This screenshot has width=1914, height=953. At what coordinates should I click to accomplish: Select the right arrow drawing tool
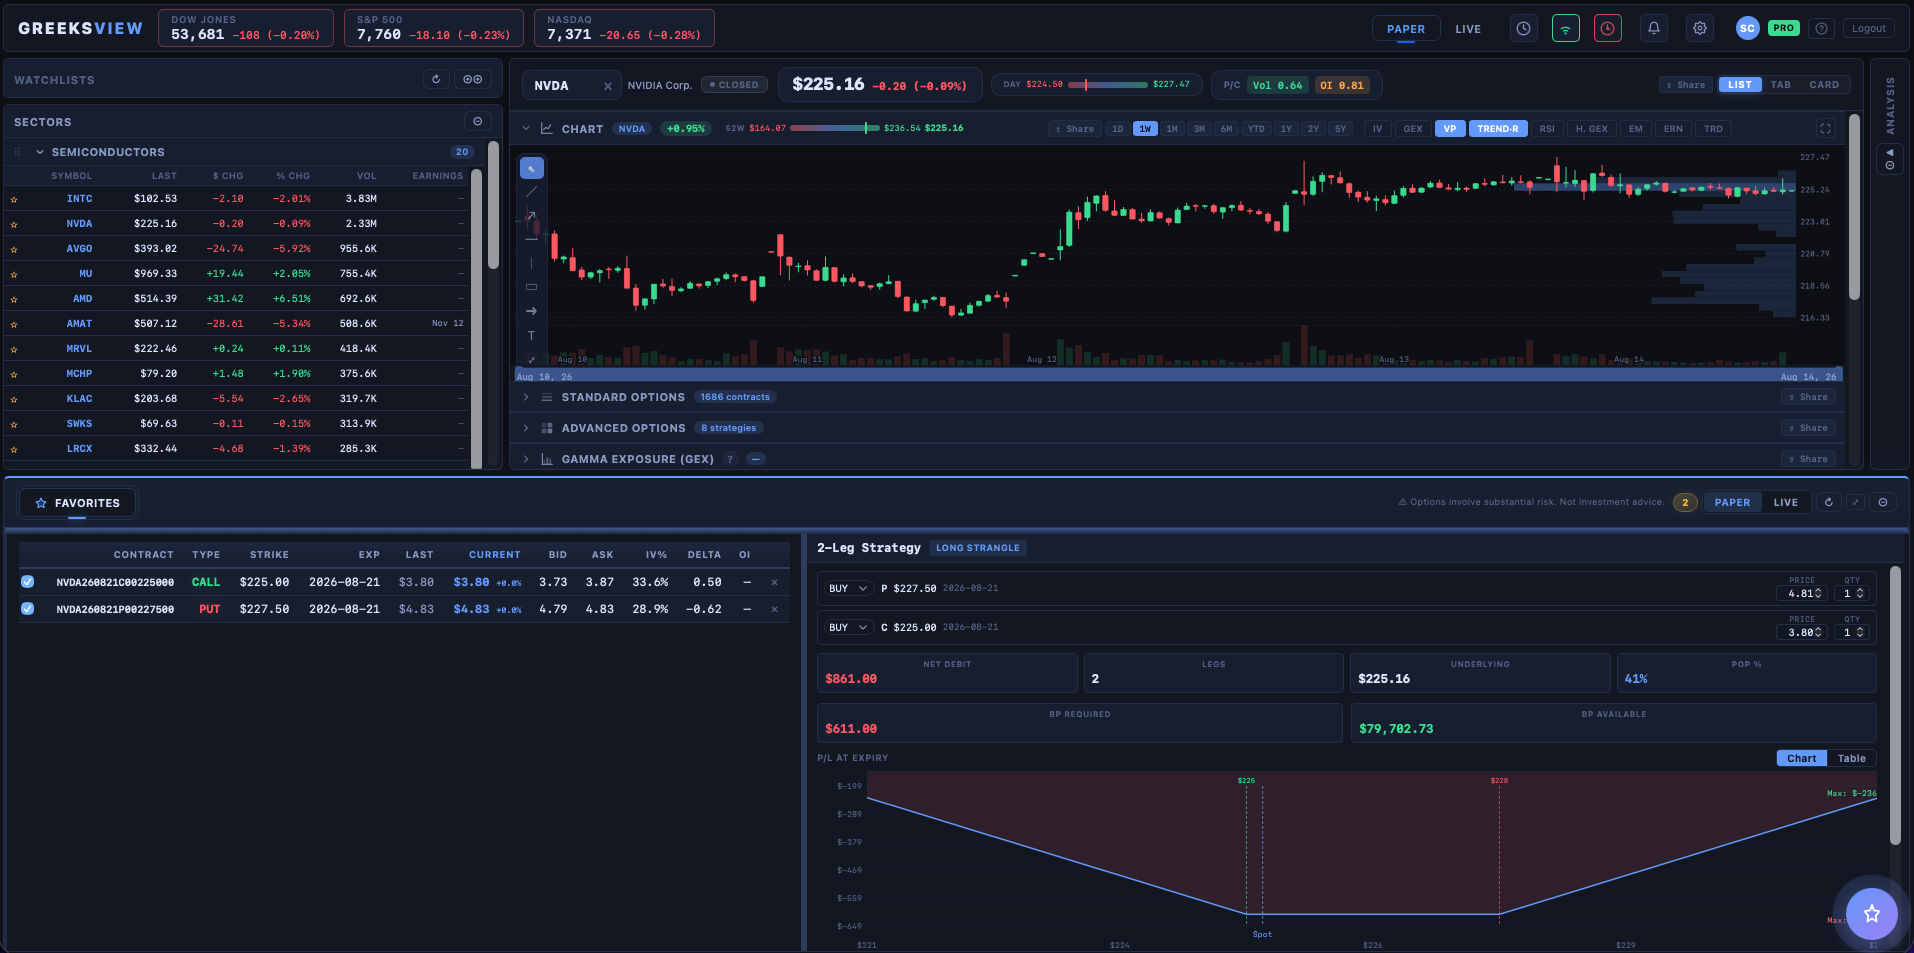coord(532,311)
